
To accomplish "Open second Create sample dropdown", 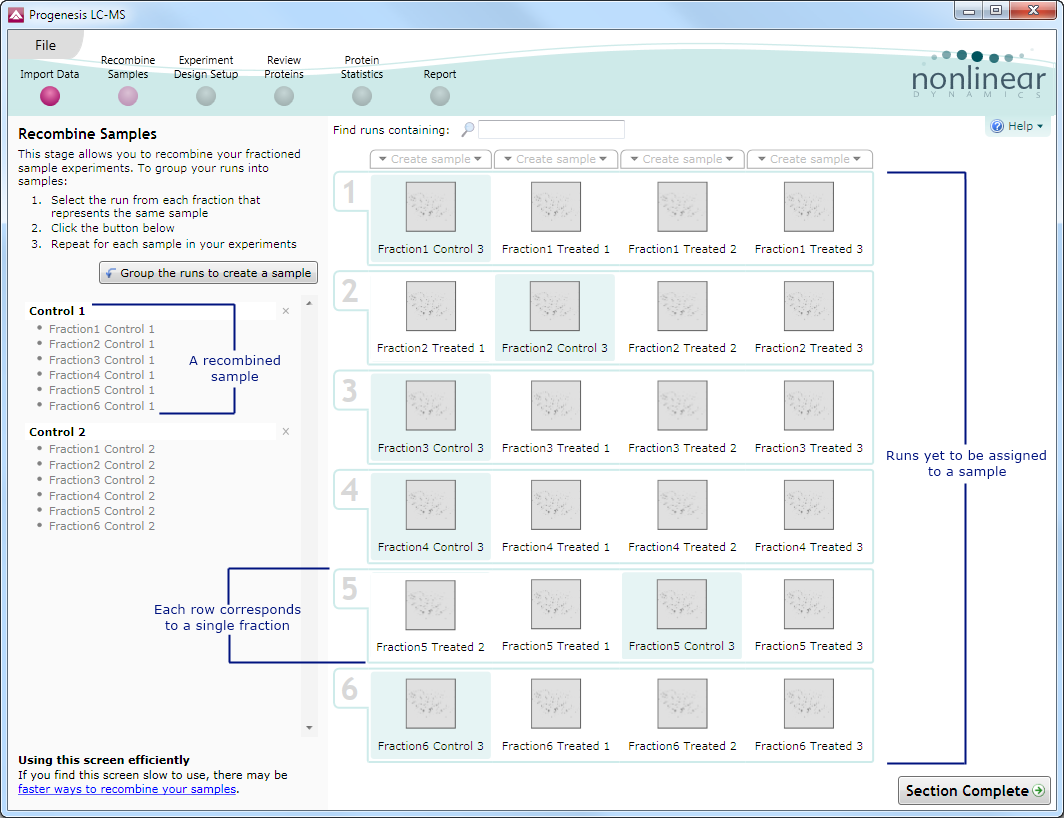I will (556, 159).
